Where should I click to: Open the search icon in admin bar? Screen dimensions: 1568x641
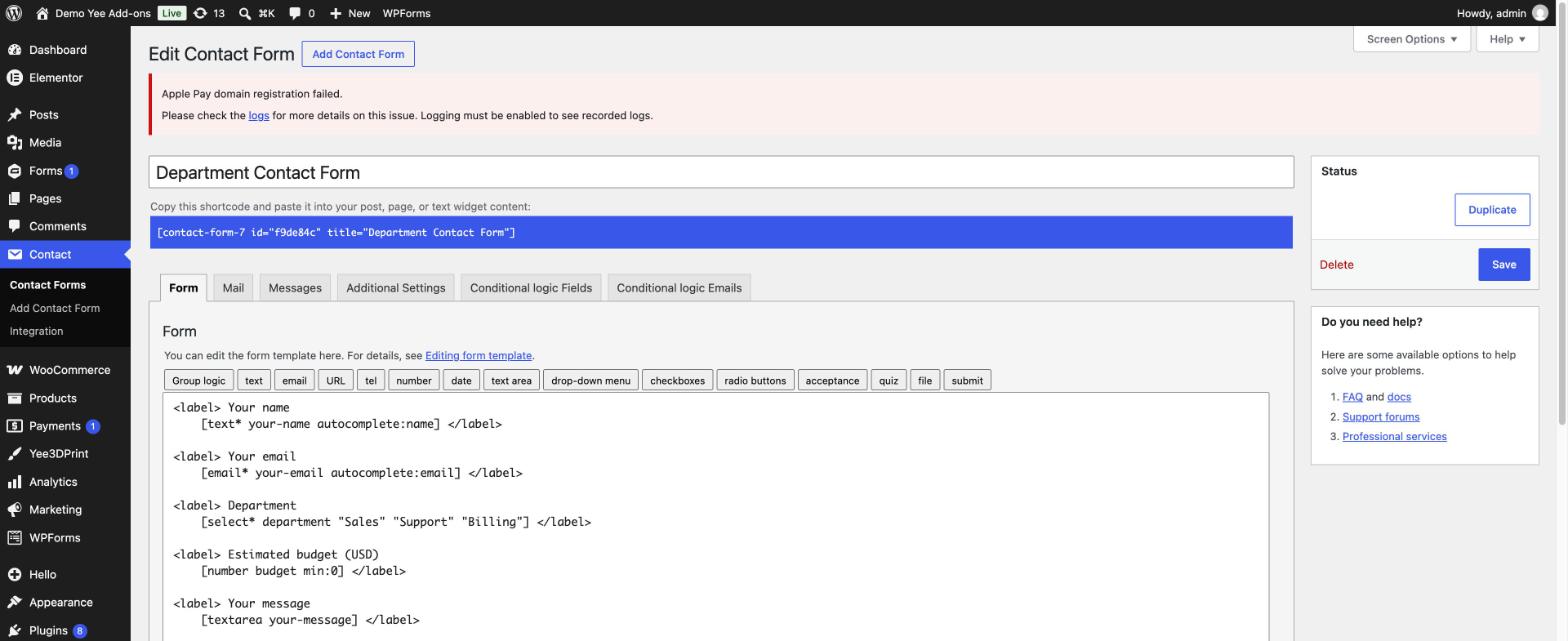point(245,13)
